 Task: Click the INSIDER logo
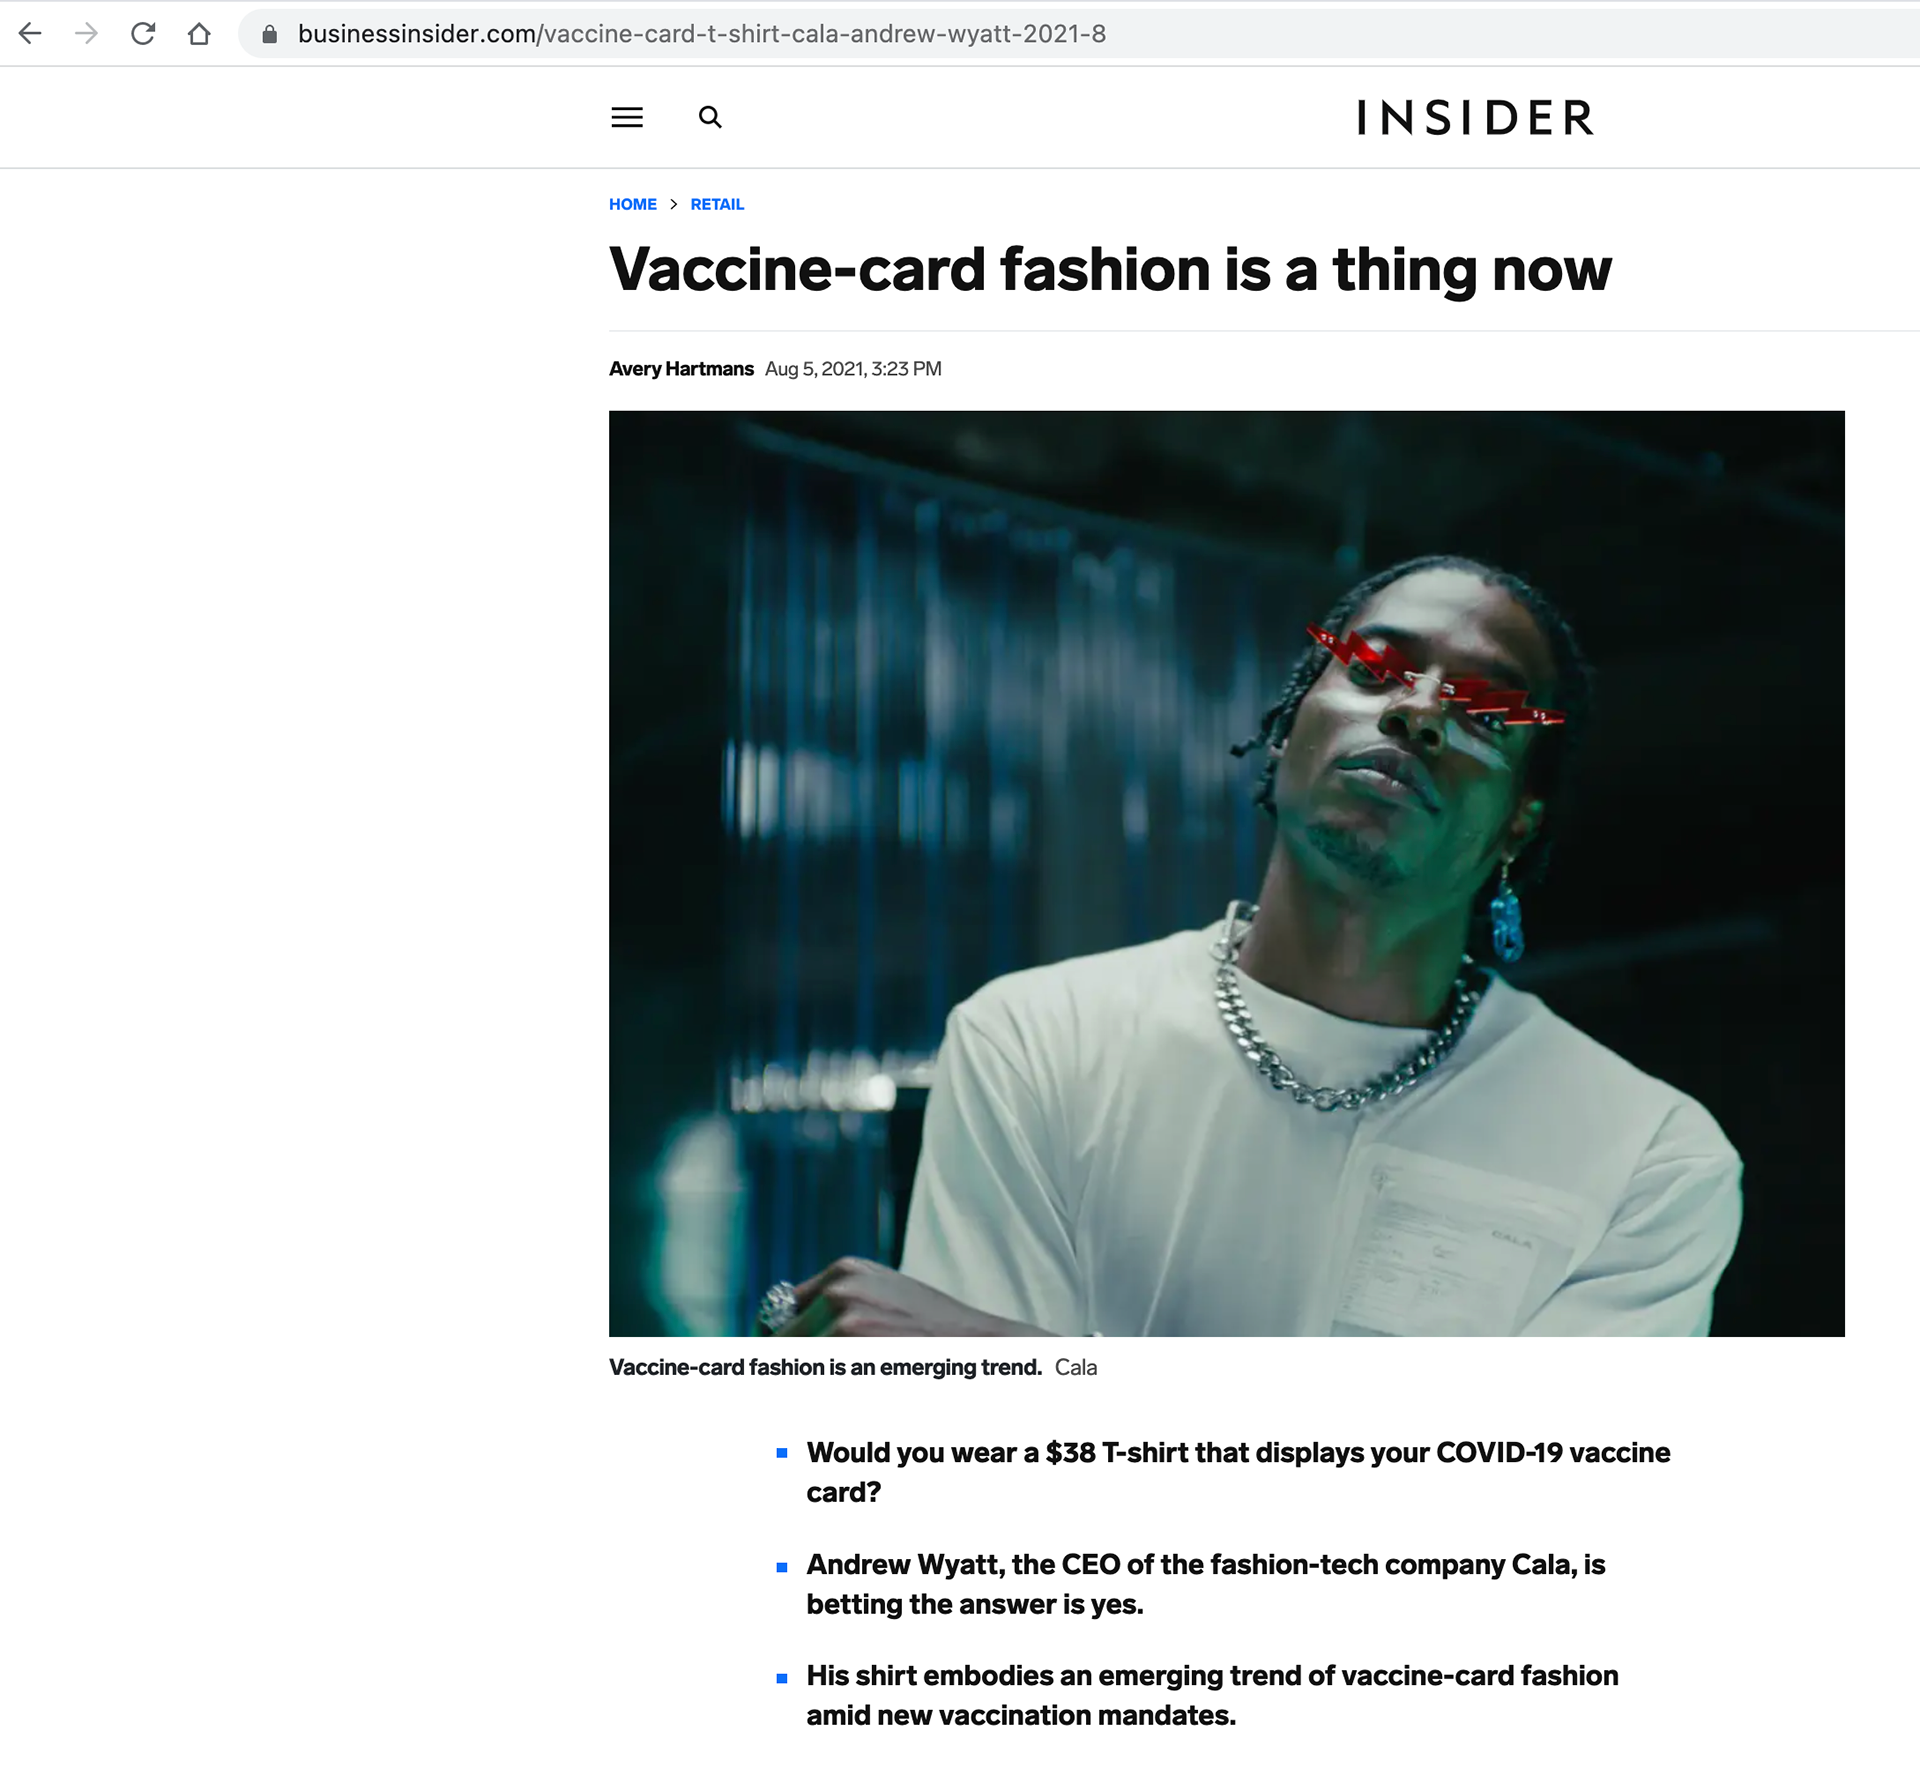click(x=1475, y=118)
